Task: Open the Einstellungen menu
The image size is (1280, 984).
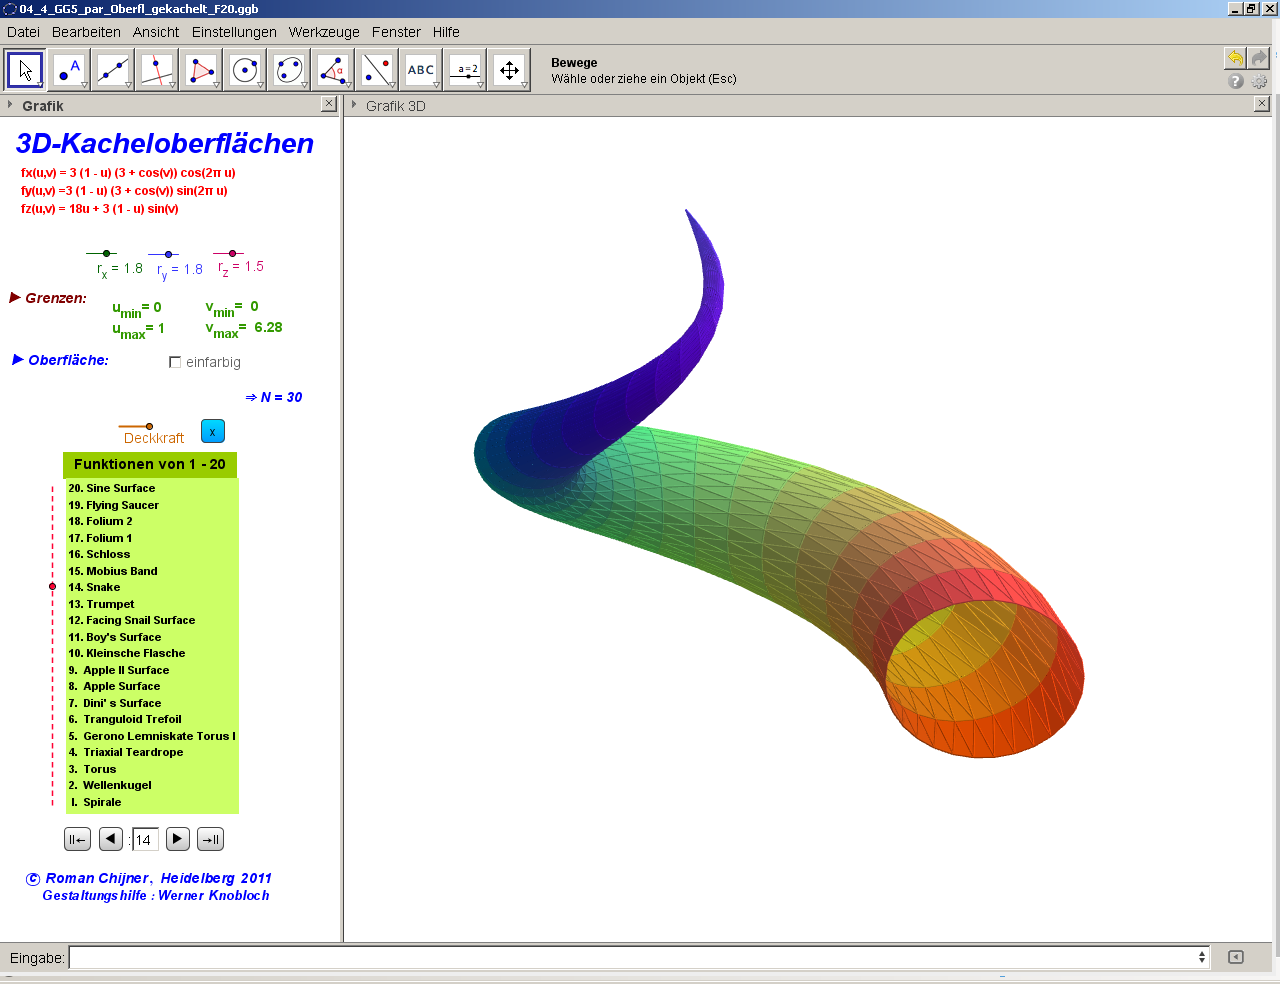Action: click(234, 32)
